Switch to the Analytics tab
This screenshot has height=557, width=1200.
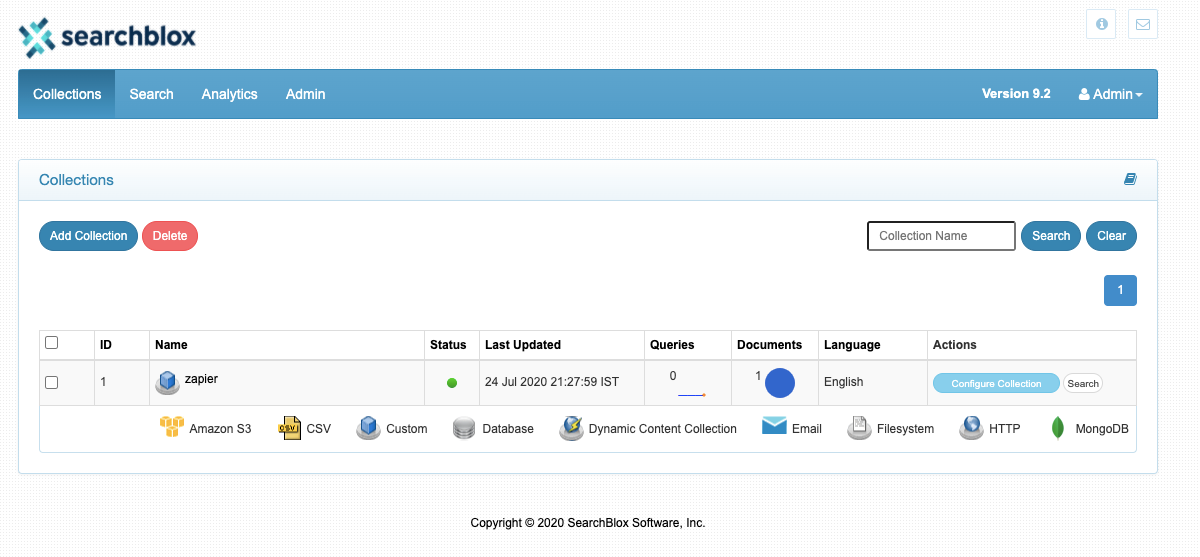click(x=230, y=94)
